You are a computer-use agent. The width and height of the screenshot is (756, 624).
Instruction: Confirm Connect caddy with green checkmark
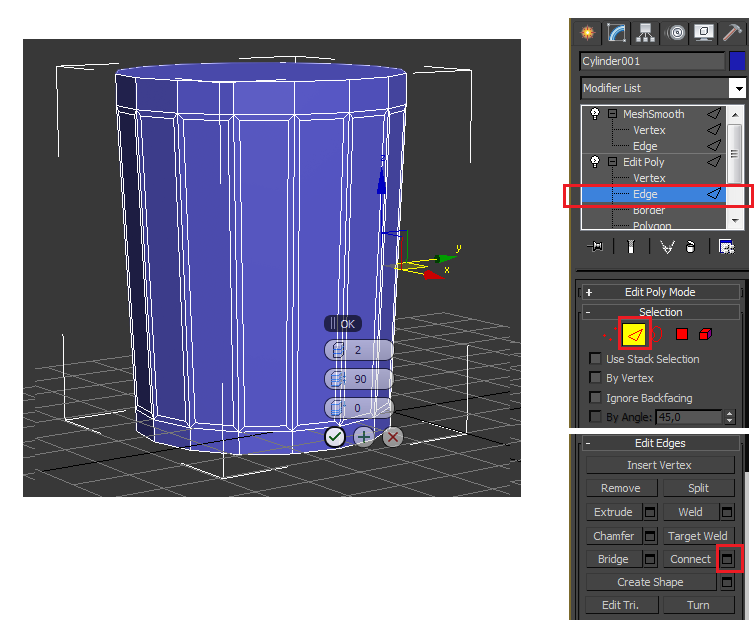pos(335,437)
